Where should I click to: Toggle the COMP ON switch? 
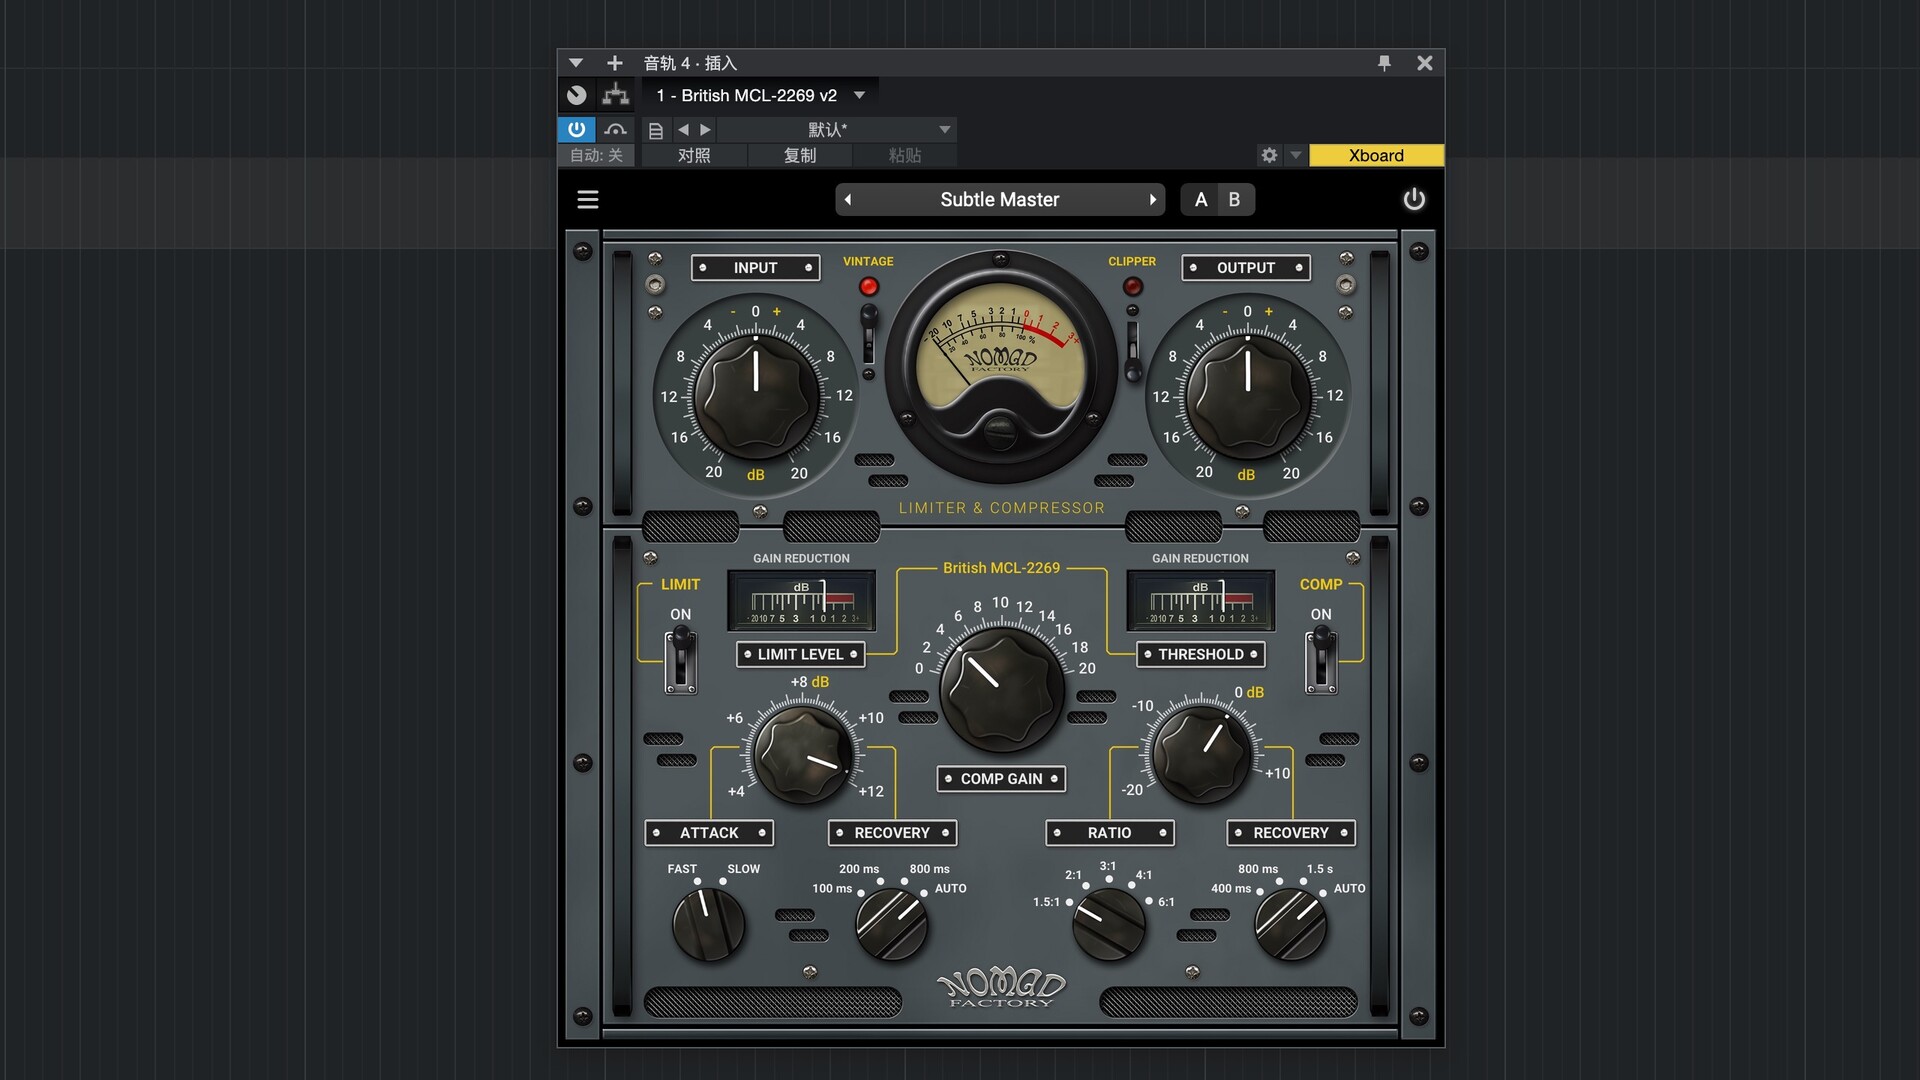1321,658
